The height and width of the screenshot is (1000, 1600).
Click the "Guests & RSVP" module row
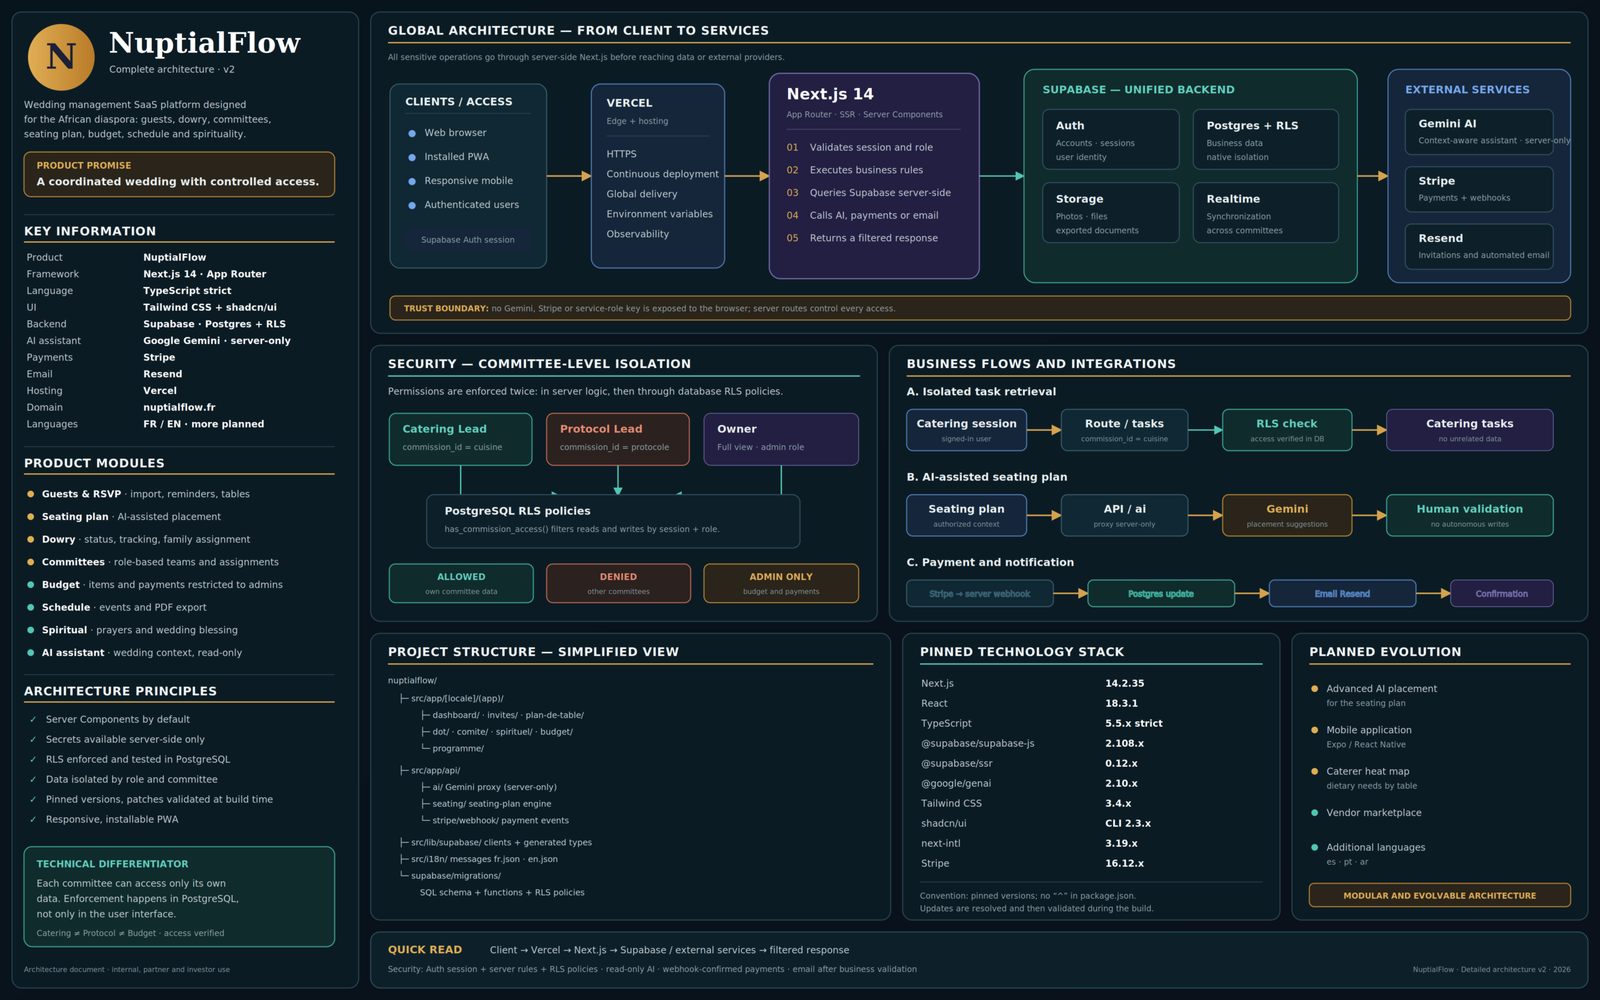point(138,494)
